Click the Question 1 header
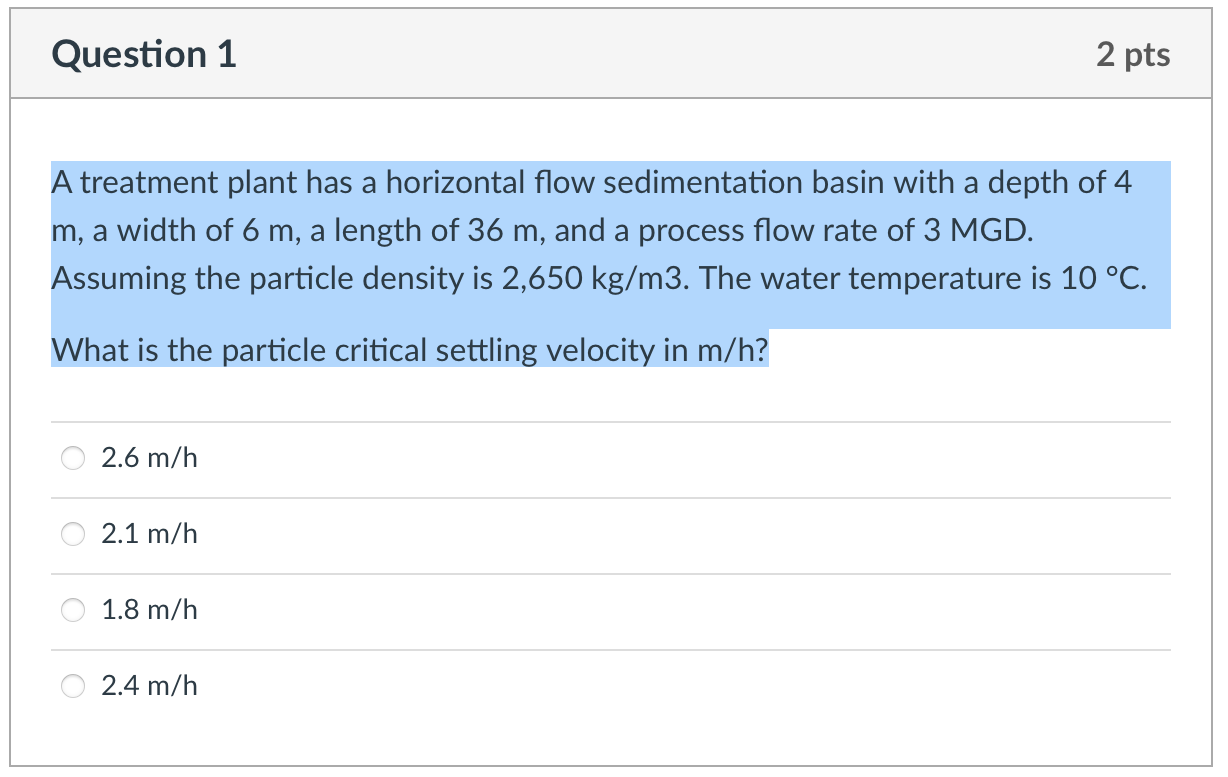The width and height of the screenshot is (1228, 777). click(x=144, y=54)
